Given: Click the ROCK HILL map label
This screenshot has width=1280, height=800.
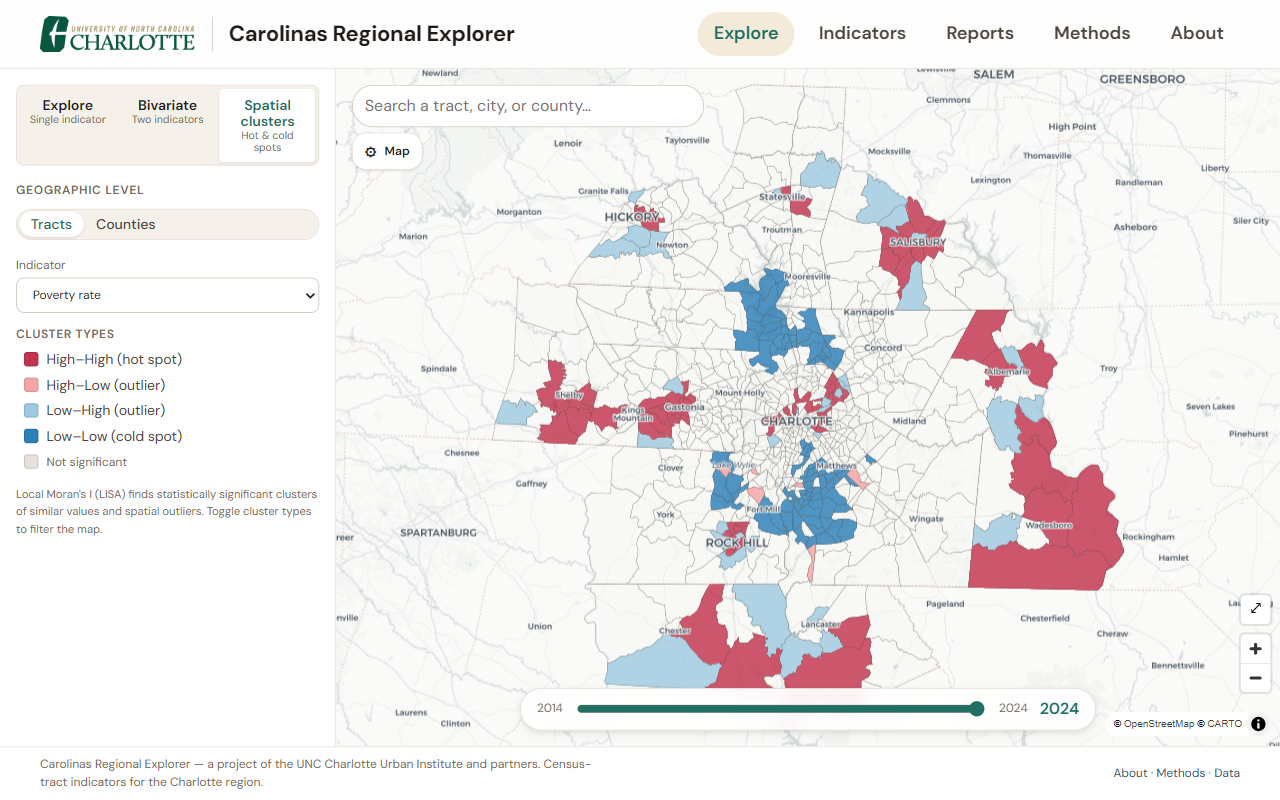Looking at the screenshot, I should (x=737, y=543).
